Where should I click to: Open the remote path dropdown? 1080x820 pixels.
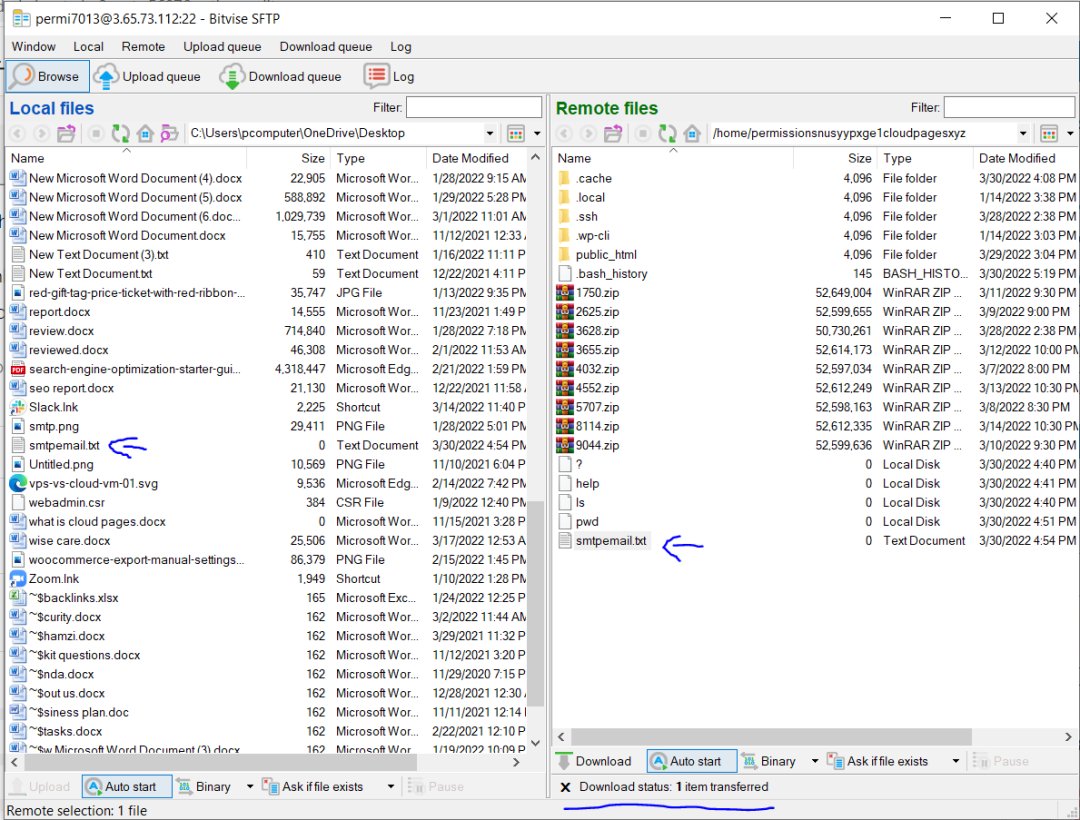point(1023,132)
